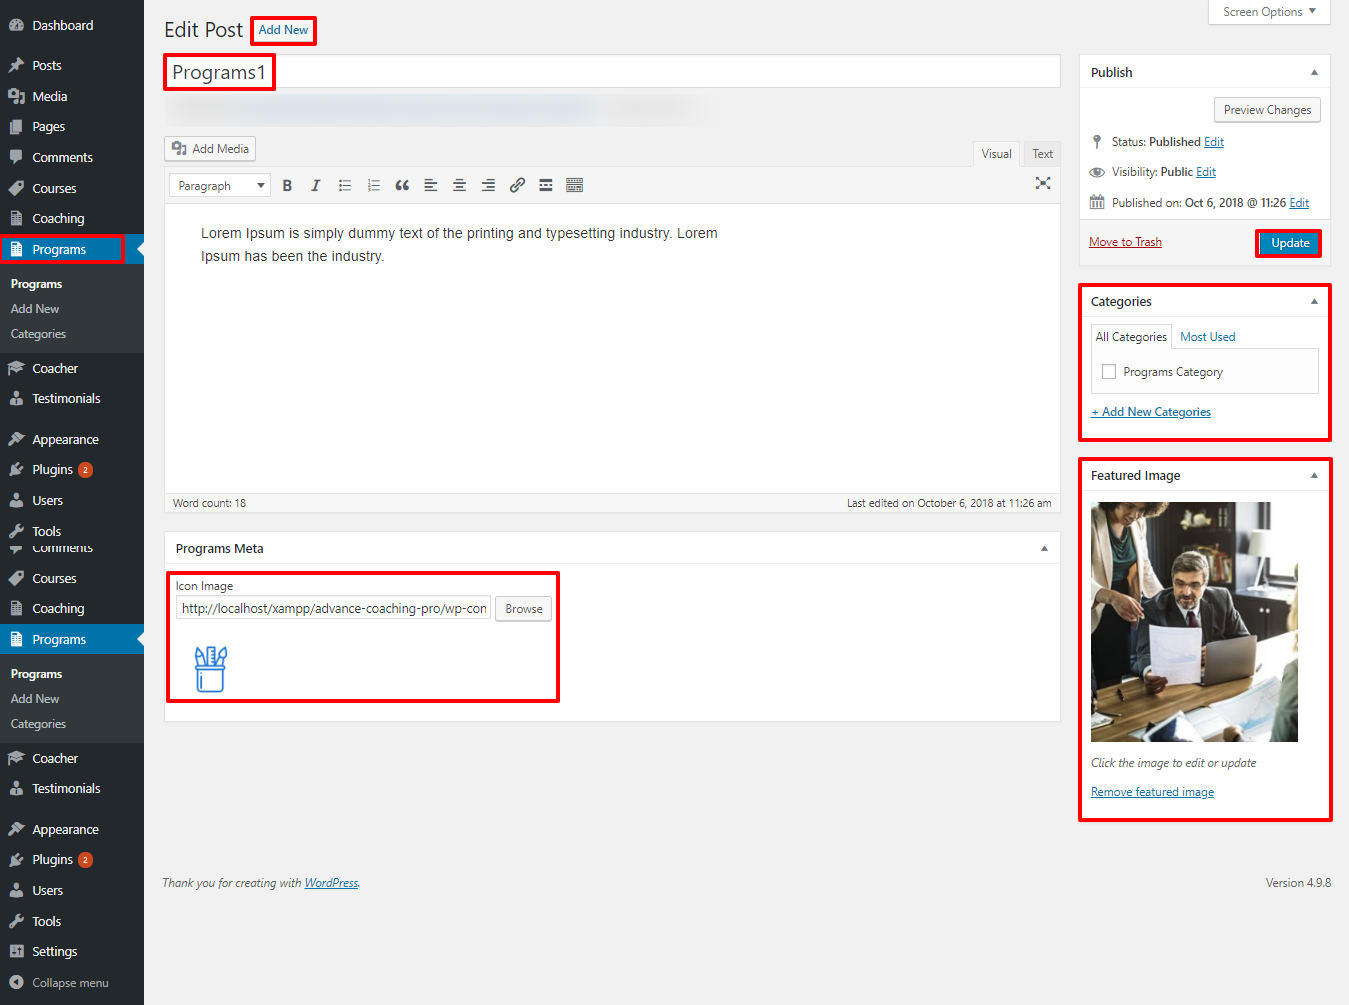Enter distraction-free writing mode

point(1043,183)
